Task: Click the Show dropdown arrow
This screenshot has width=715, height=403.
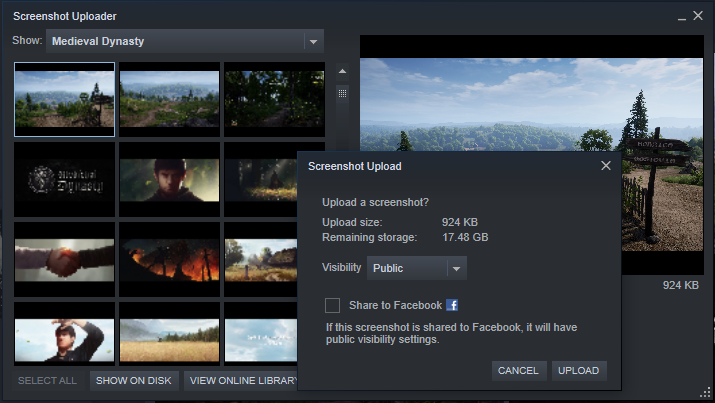Action: (313, 41)
